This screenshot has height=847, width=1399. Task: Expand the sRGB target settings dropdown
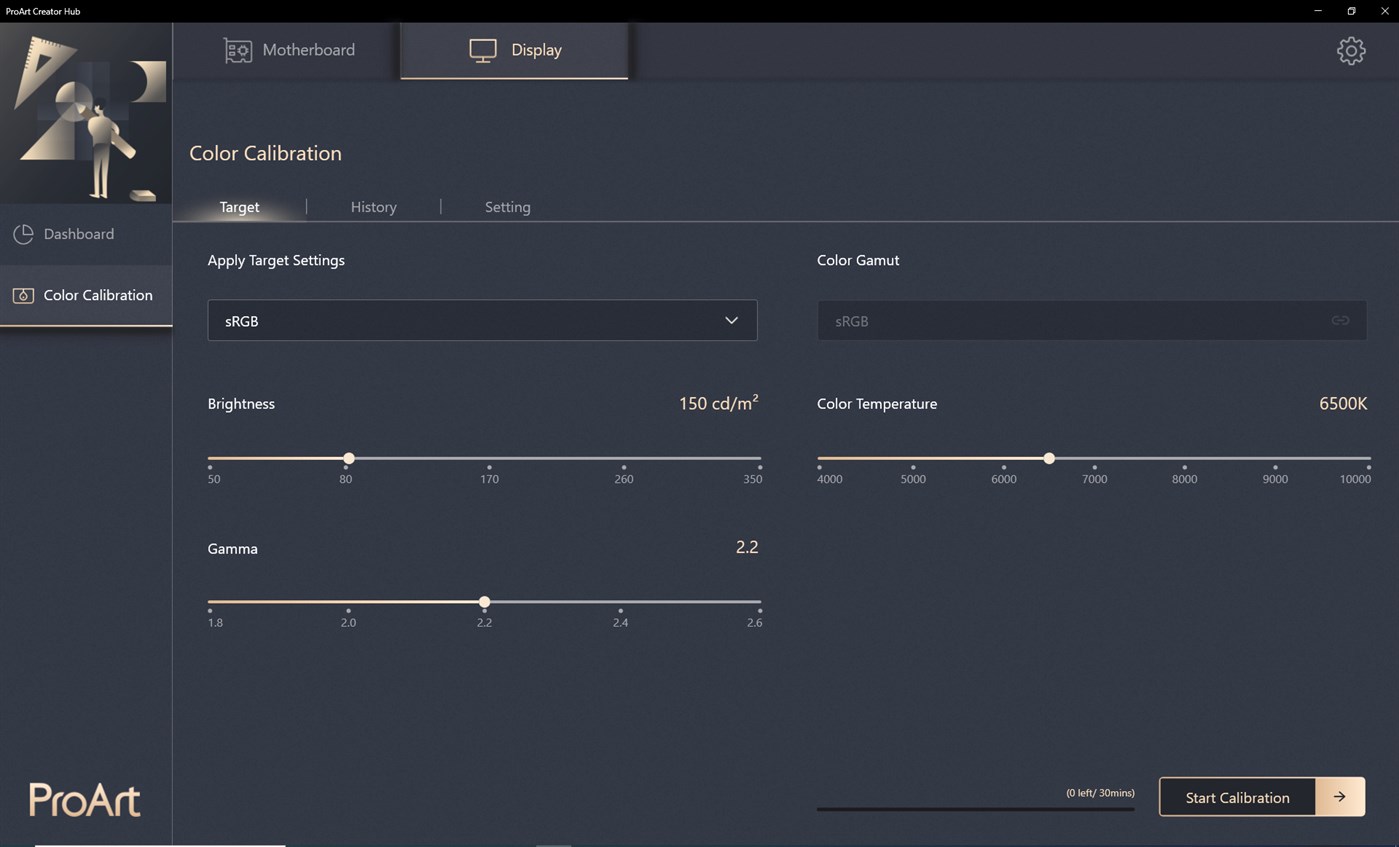pos(482,320)
